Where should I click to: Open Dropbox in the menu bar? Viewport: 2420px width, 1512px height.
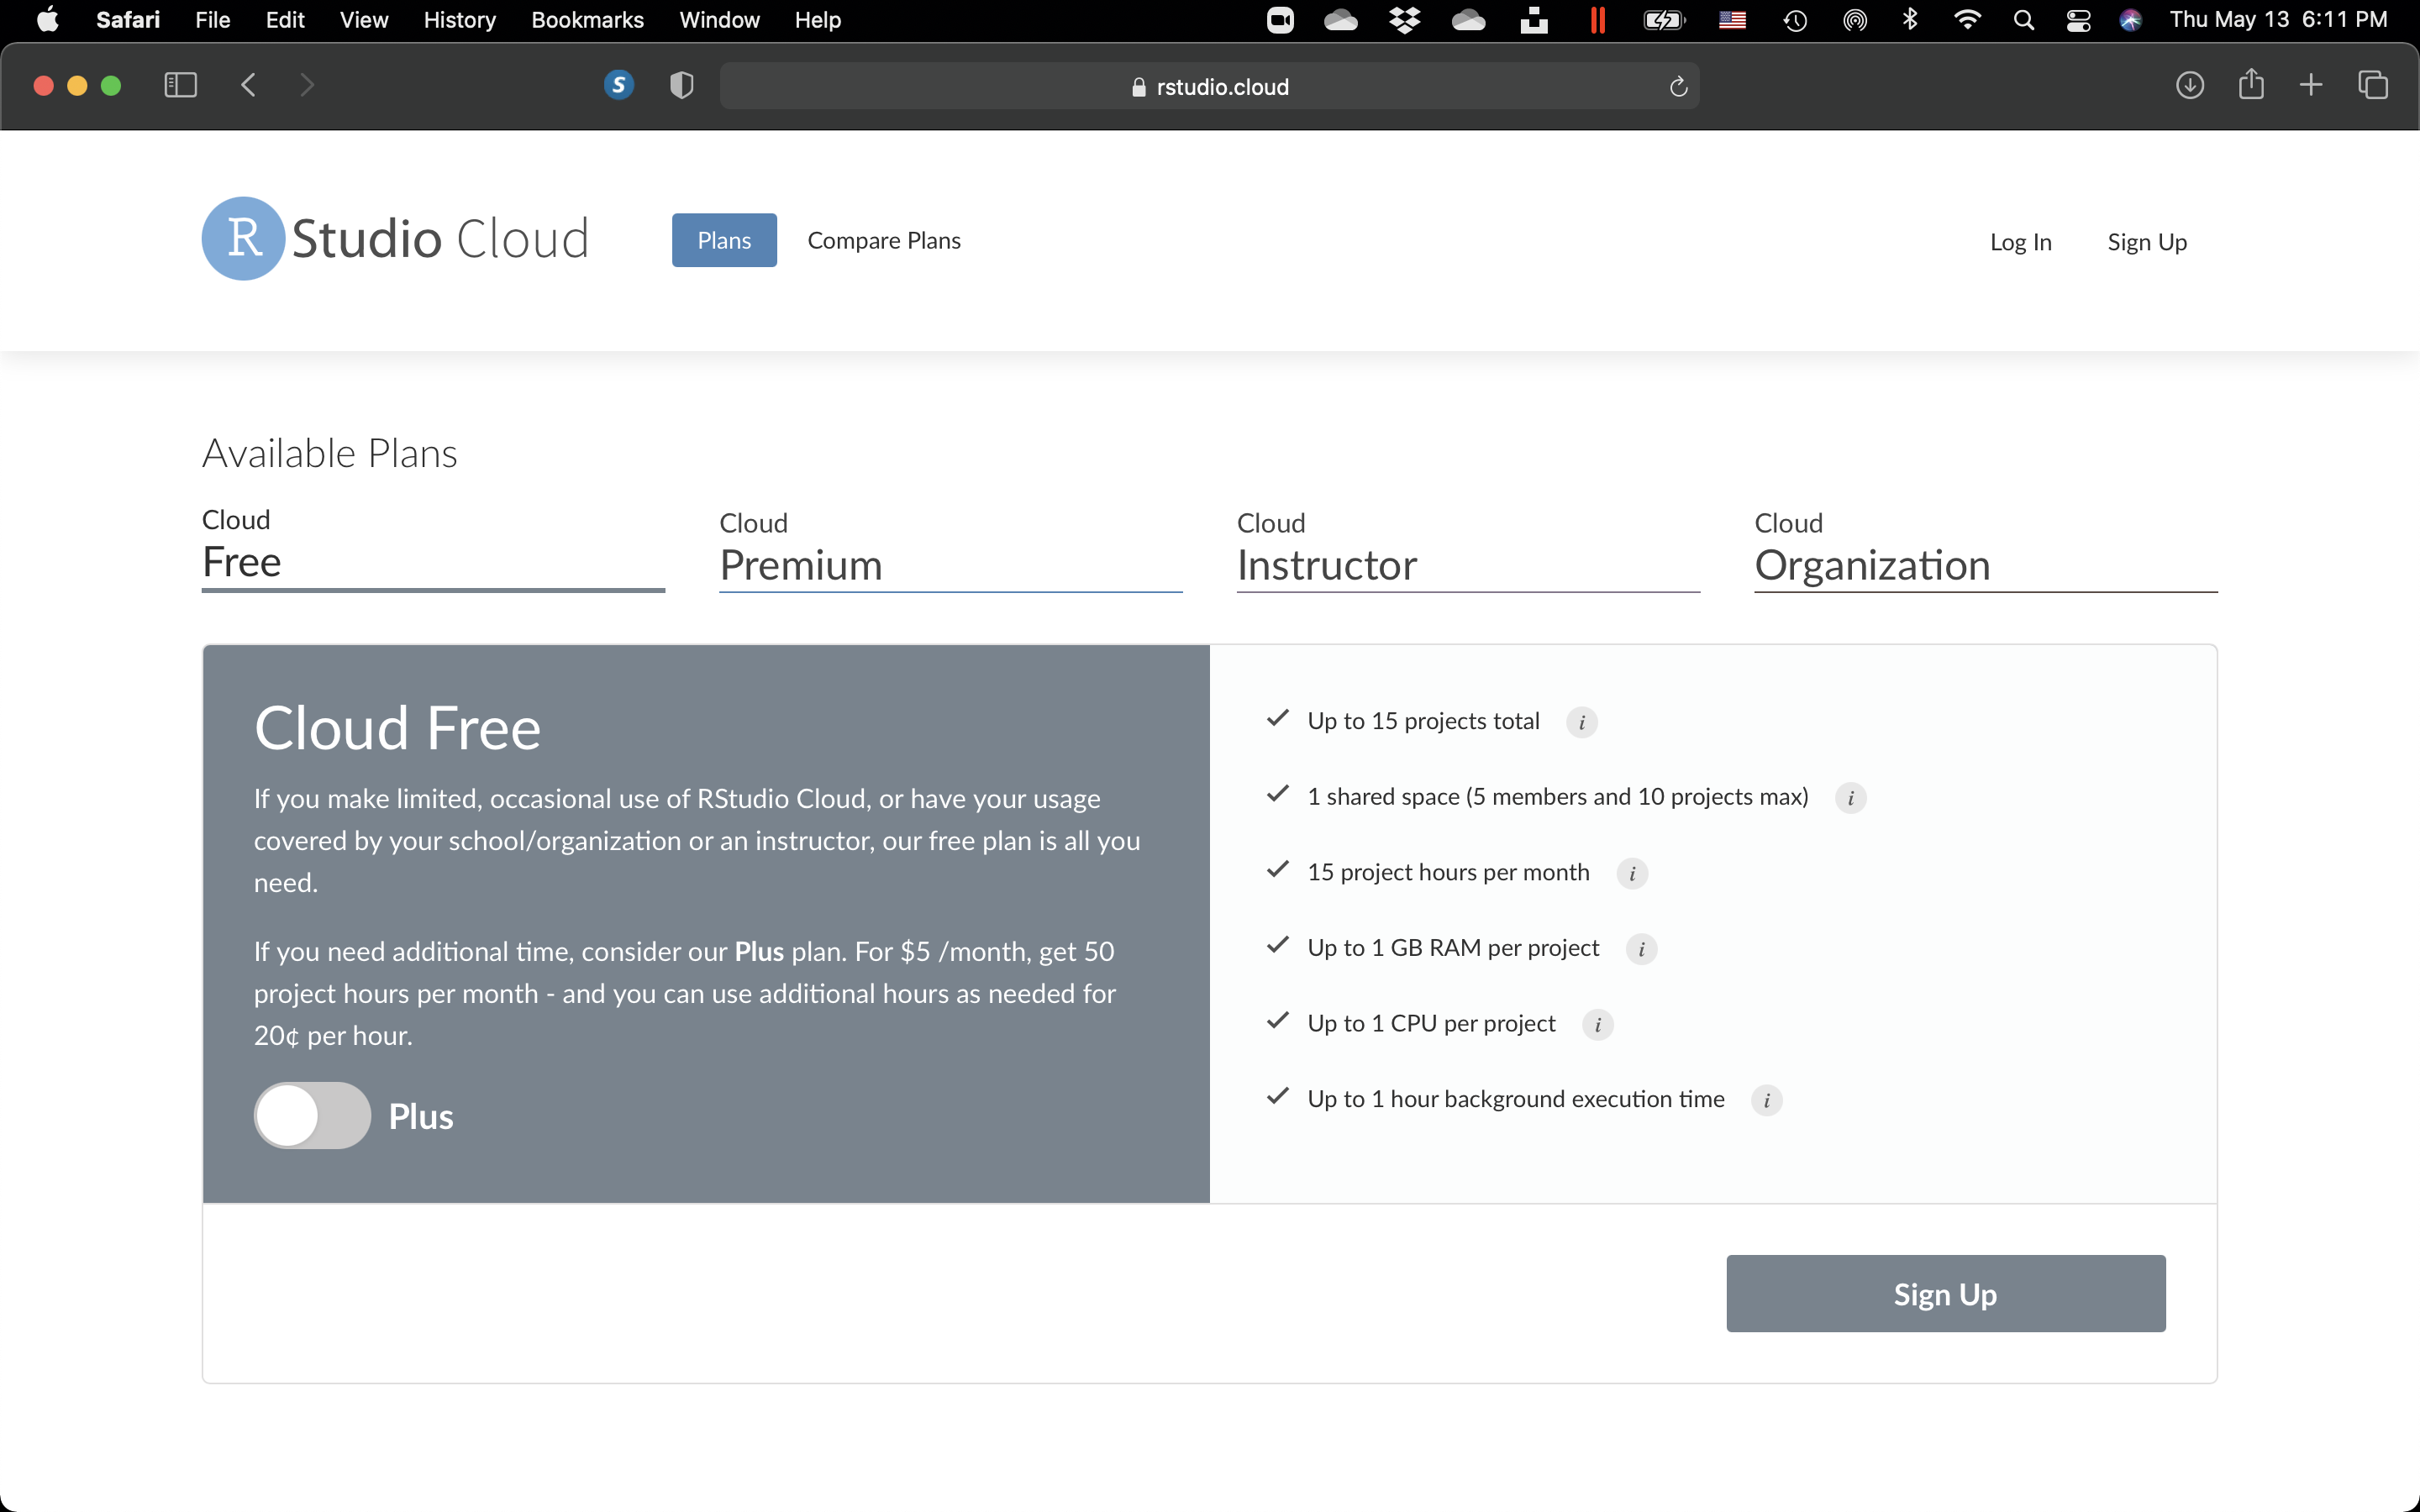1405,20
